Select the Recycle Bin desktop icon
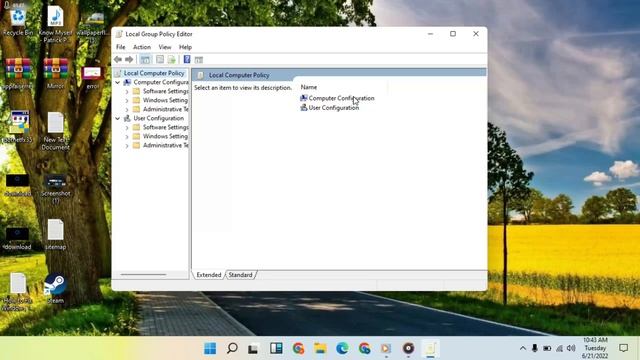Image resolution: width=640 pixels, height=360 pixels. 18,22
